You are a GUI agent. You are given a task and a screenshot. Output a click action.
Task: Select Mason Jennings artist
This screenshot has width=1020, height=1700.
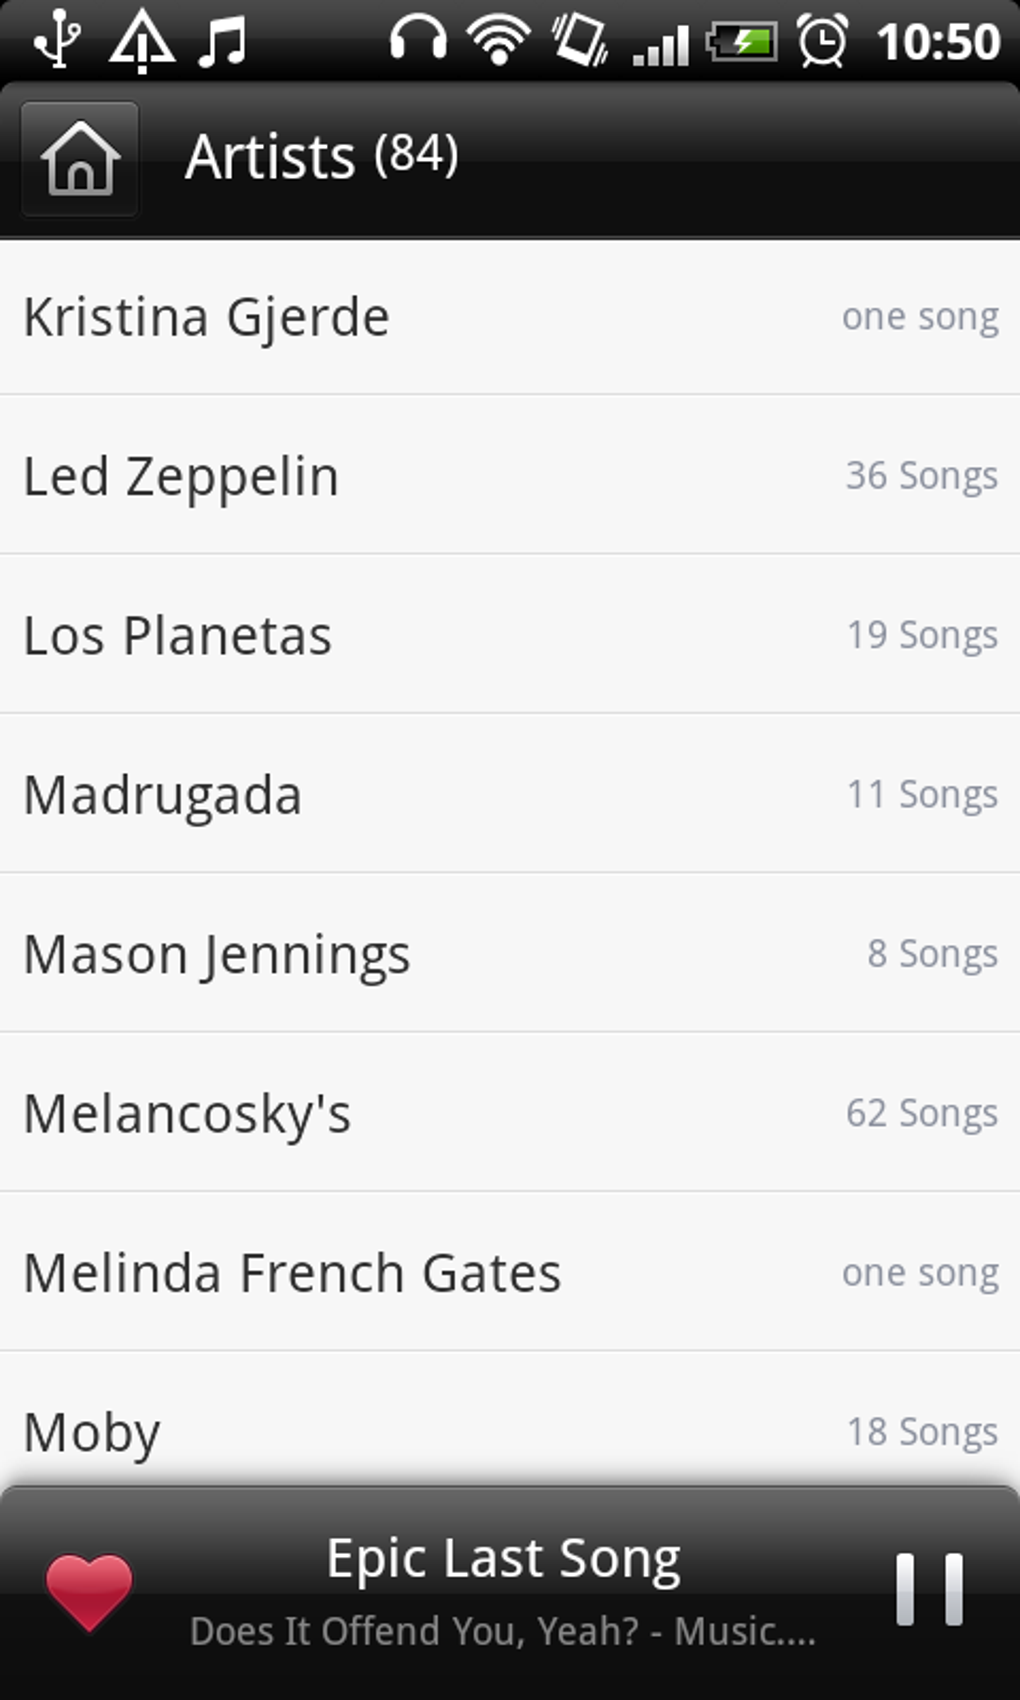pyautogui.click(x=510, y=953)
